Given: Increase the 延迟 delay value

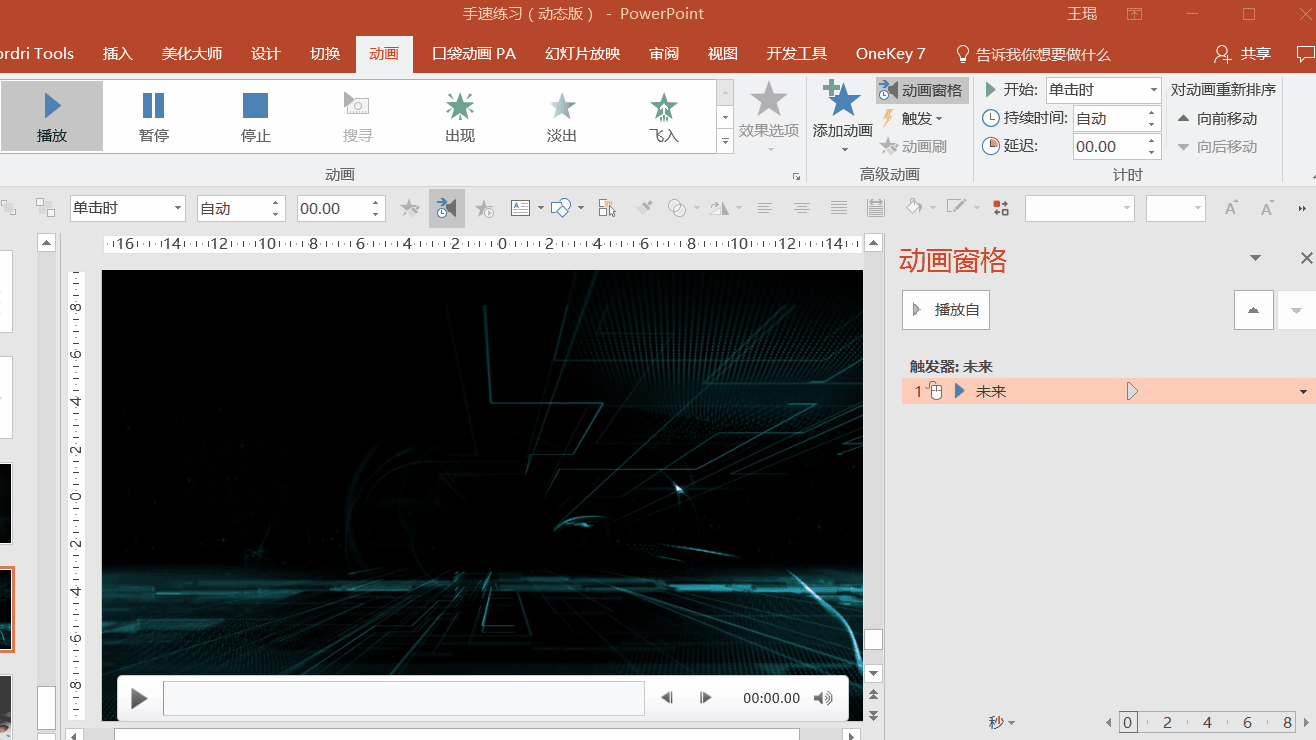Looking at the screenshot, I should pos(1153,140).
